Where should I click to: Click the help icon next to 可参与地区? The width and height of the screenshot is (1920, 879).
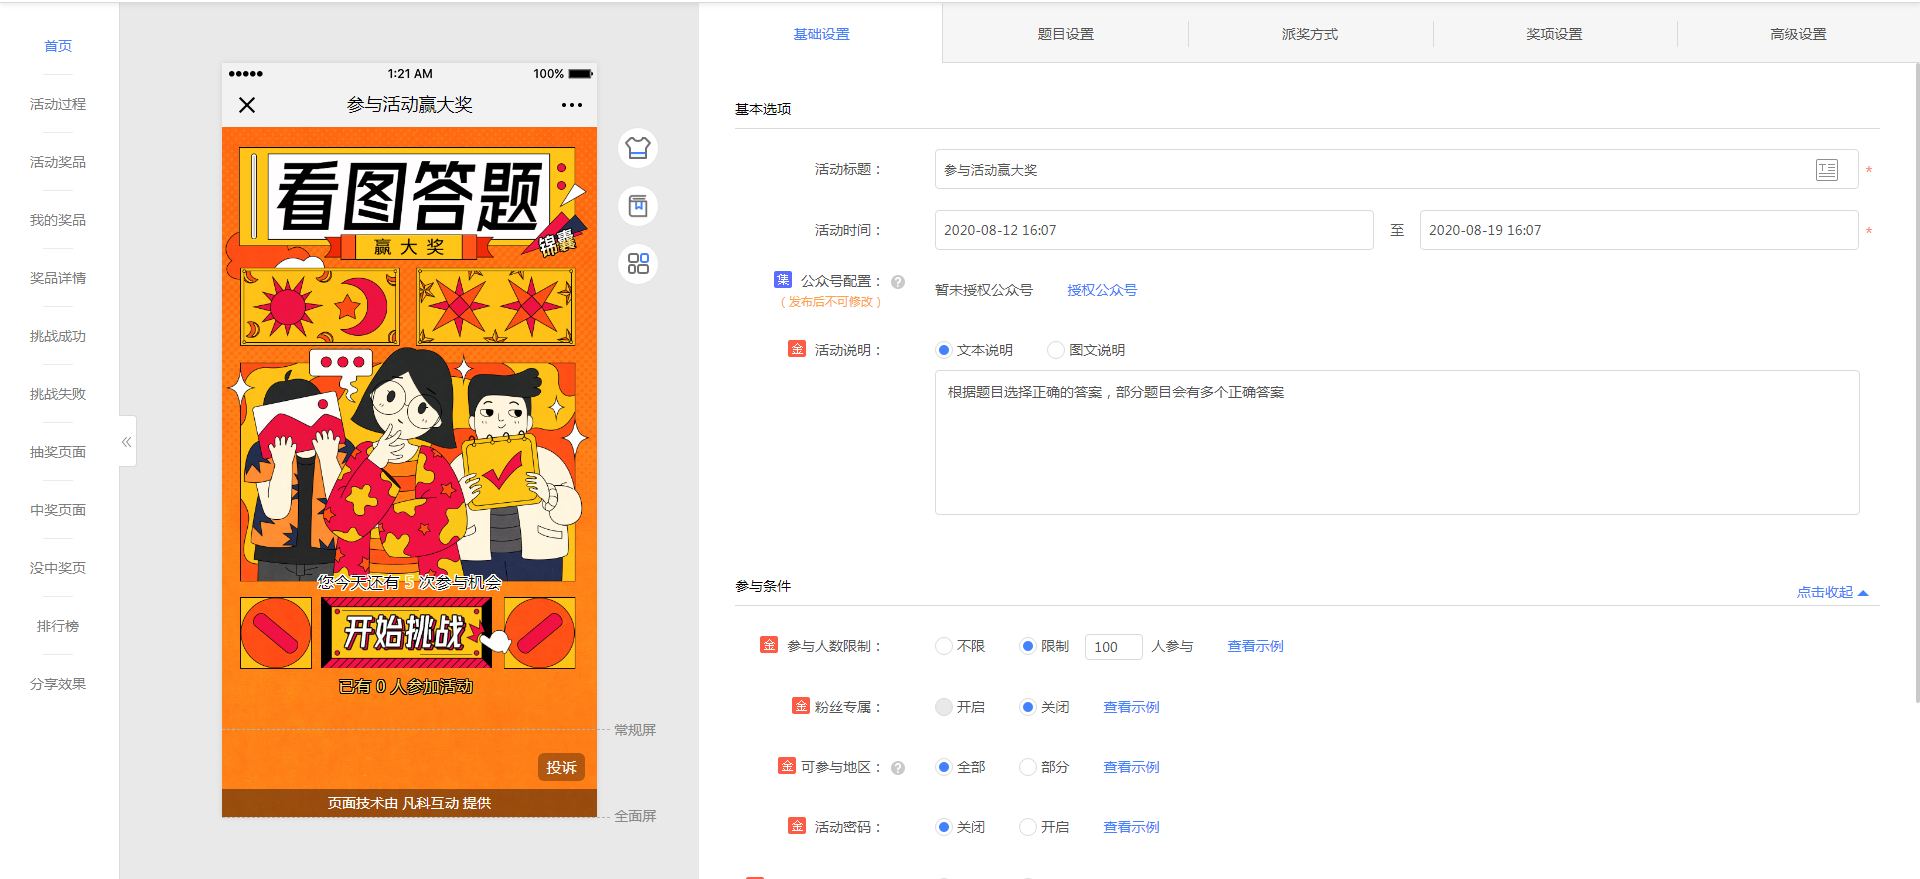pyautogui.click(x=898, y=768)
